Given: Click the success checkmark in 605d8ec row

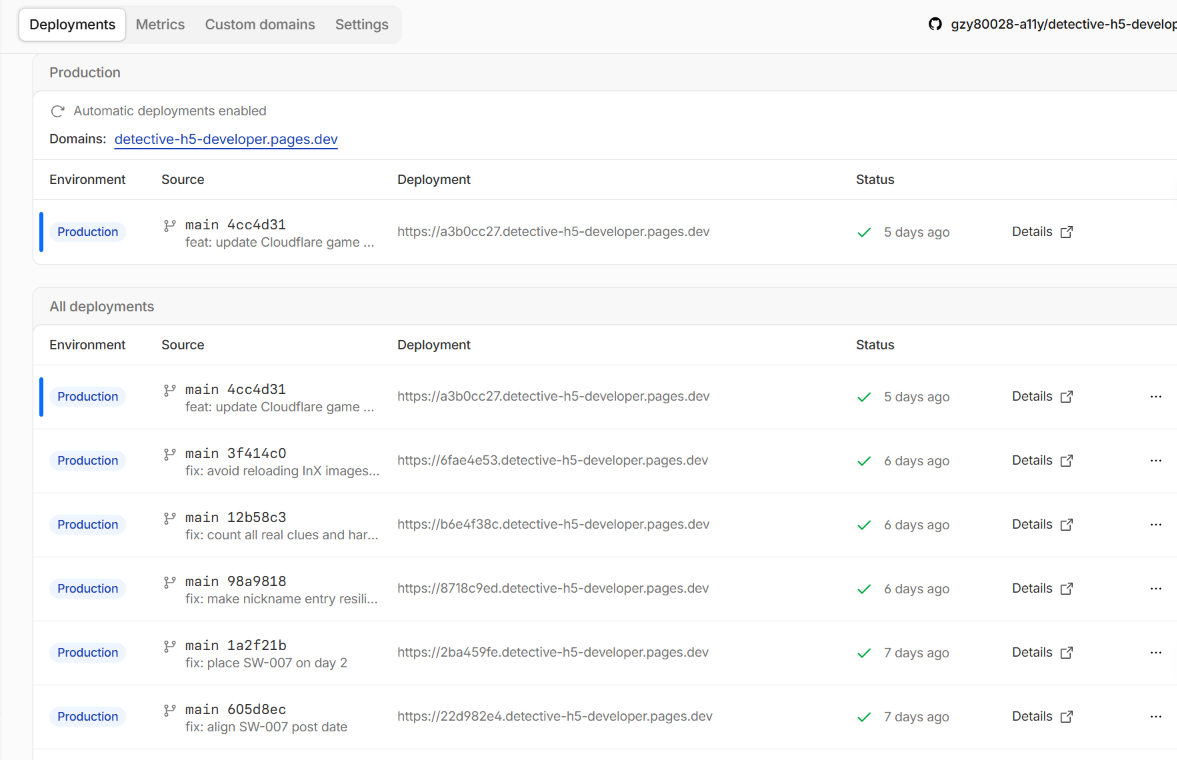Looking at the screenshot, I should click(864, 716).
